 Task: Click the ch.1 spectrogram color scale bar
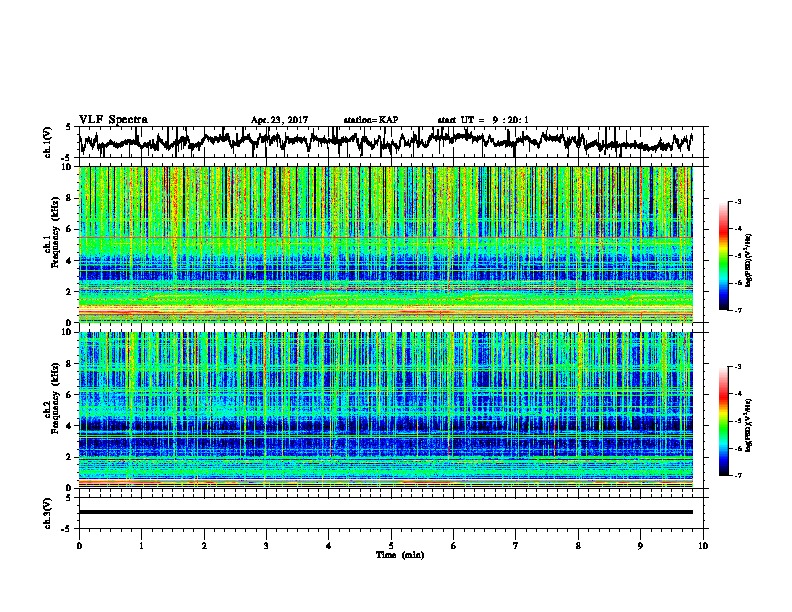coord(724,256)
